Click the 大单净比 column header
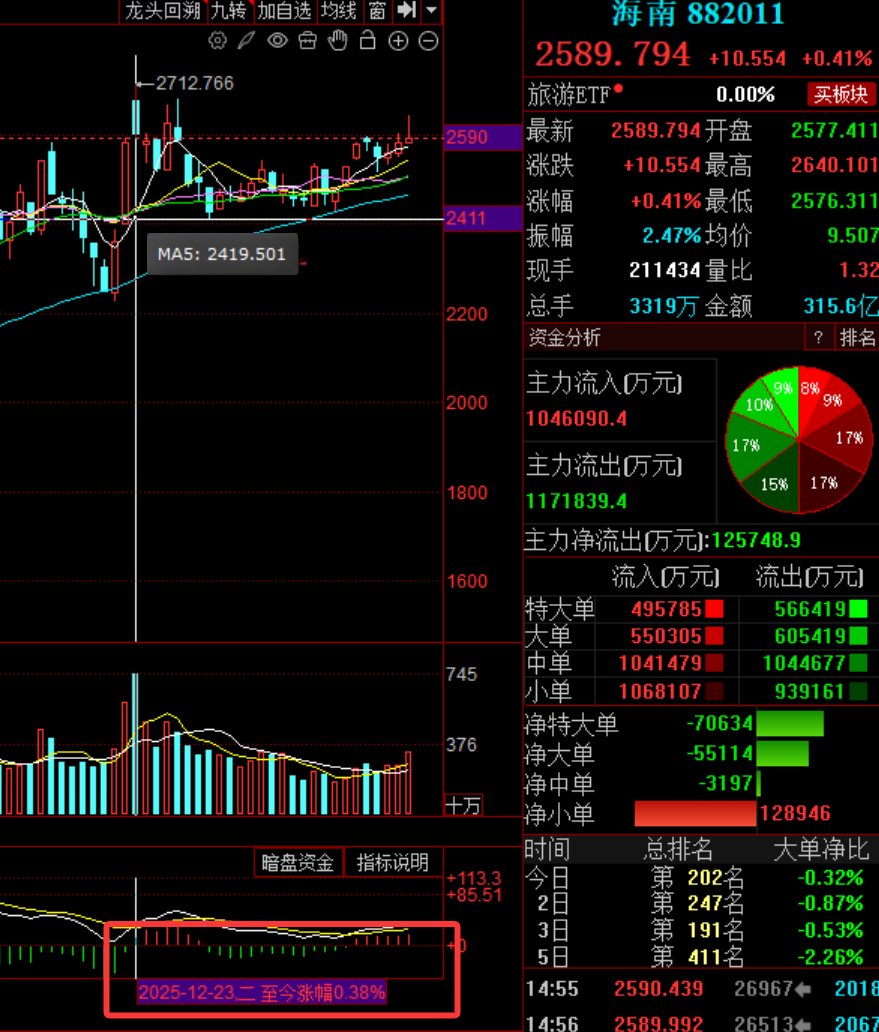This screenshot has width=879, height=1032. [x=820, y=850]
